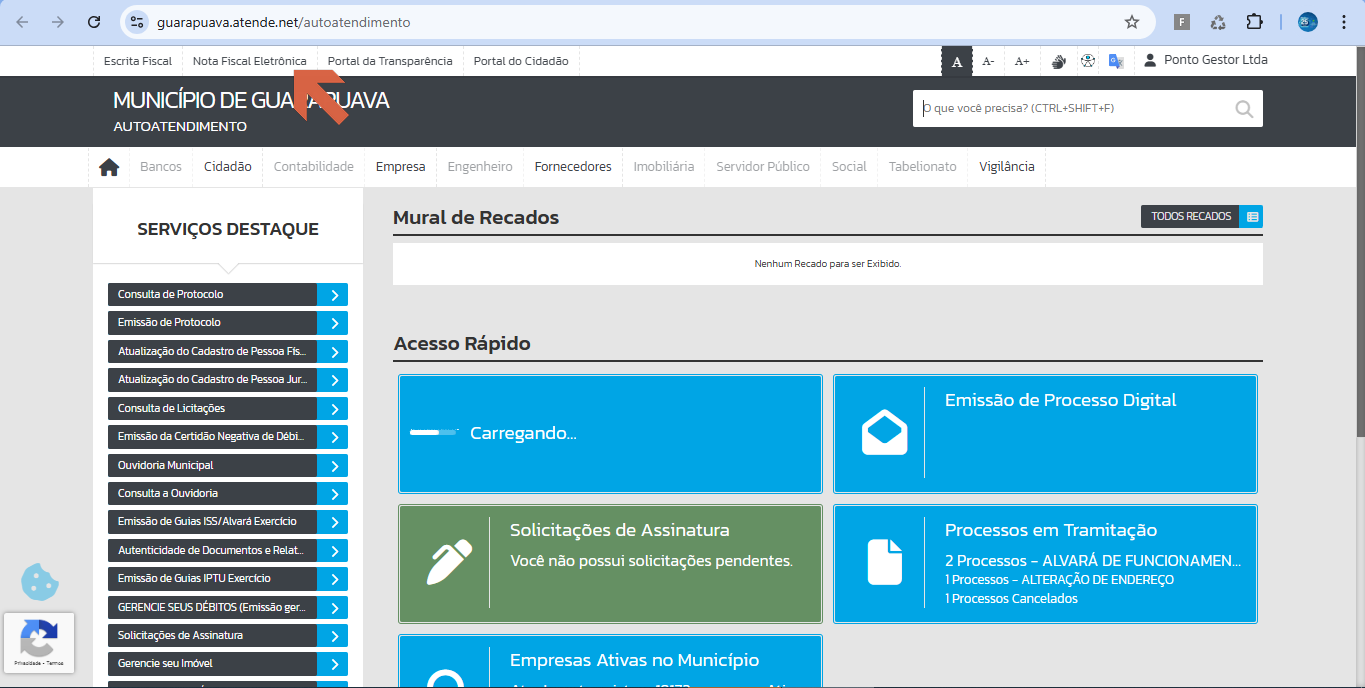Click arrow next to Consulta de Licitações
The height and width of the screenshot is (688, 1365).
coord(333,409)
